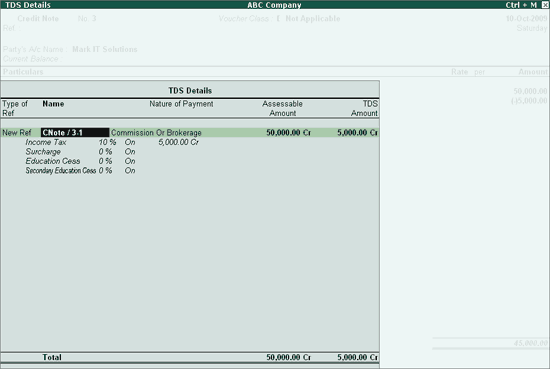
Task: Click the Education Cess 0 % row
Action: (80, 161)
